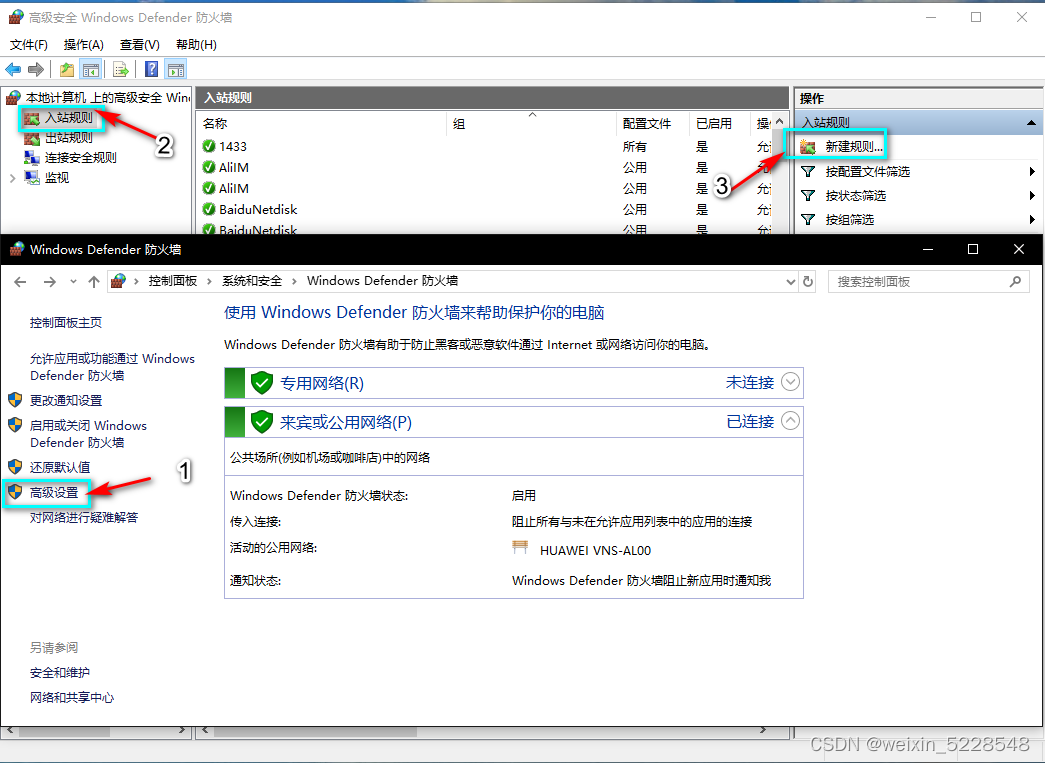The image size is (1045, 763).
Task: Collapse the 入站规则 actions section with its arrow
Action: (x=1031, y=123)
